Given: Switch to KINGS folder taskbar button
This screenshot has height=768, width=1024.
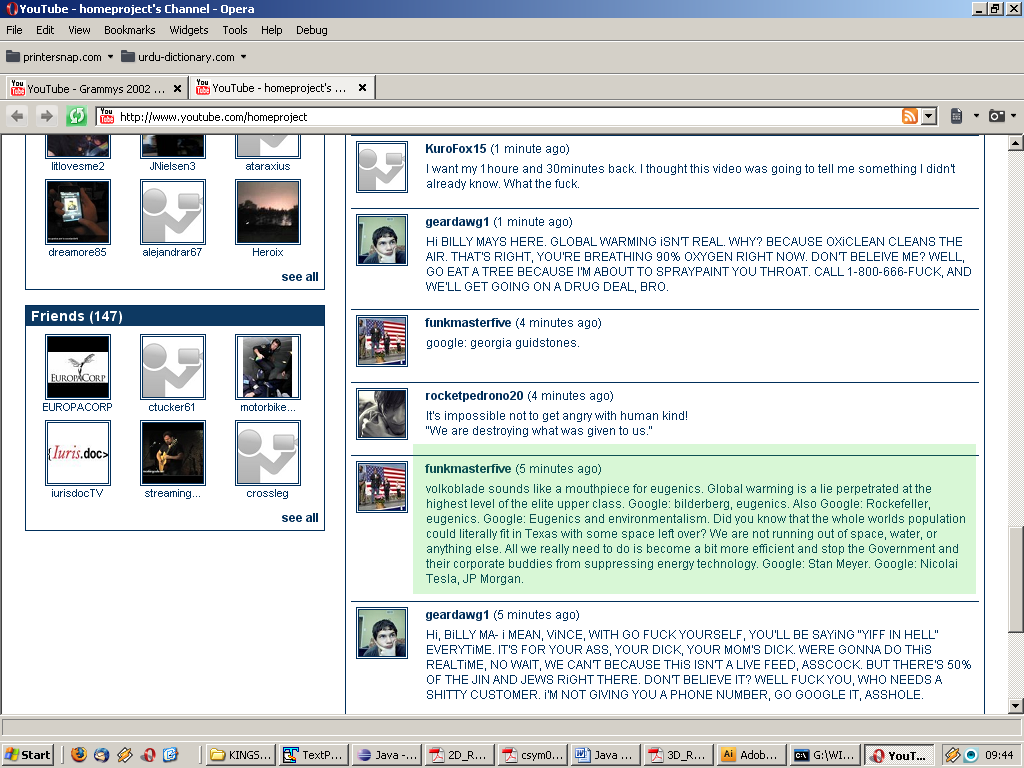Looking at the screenshot, I should pos(241,755).
